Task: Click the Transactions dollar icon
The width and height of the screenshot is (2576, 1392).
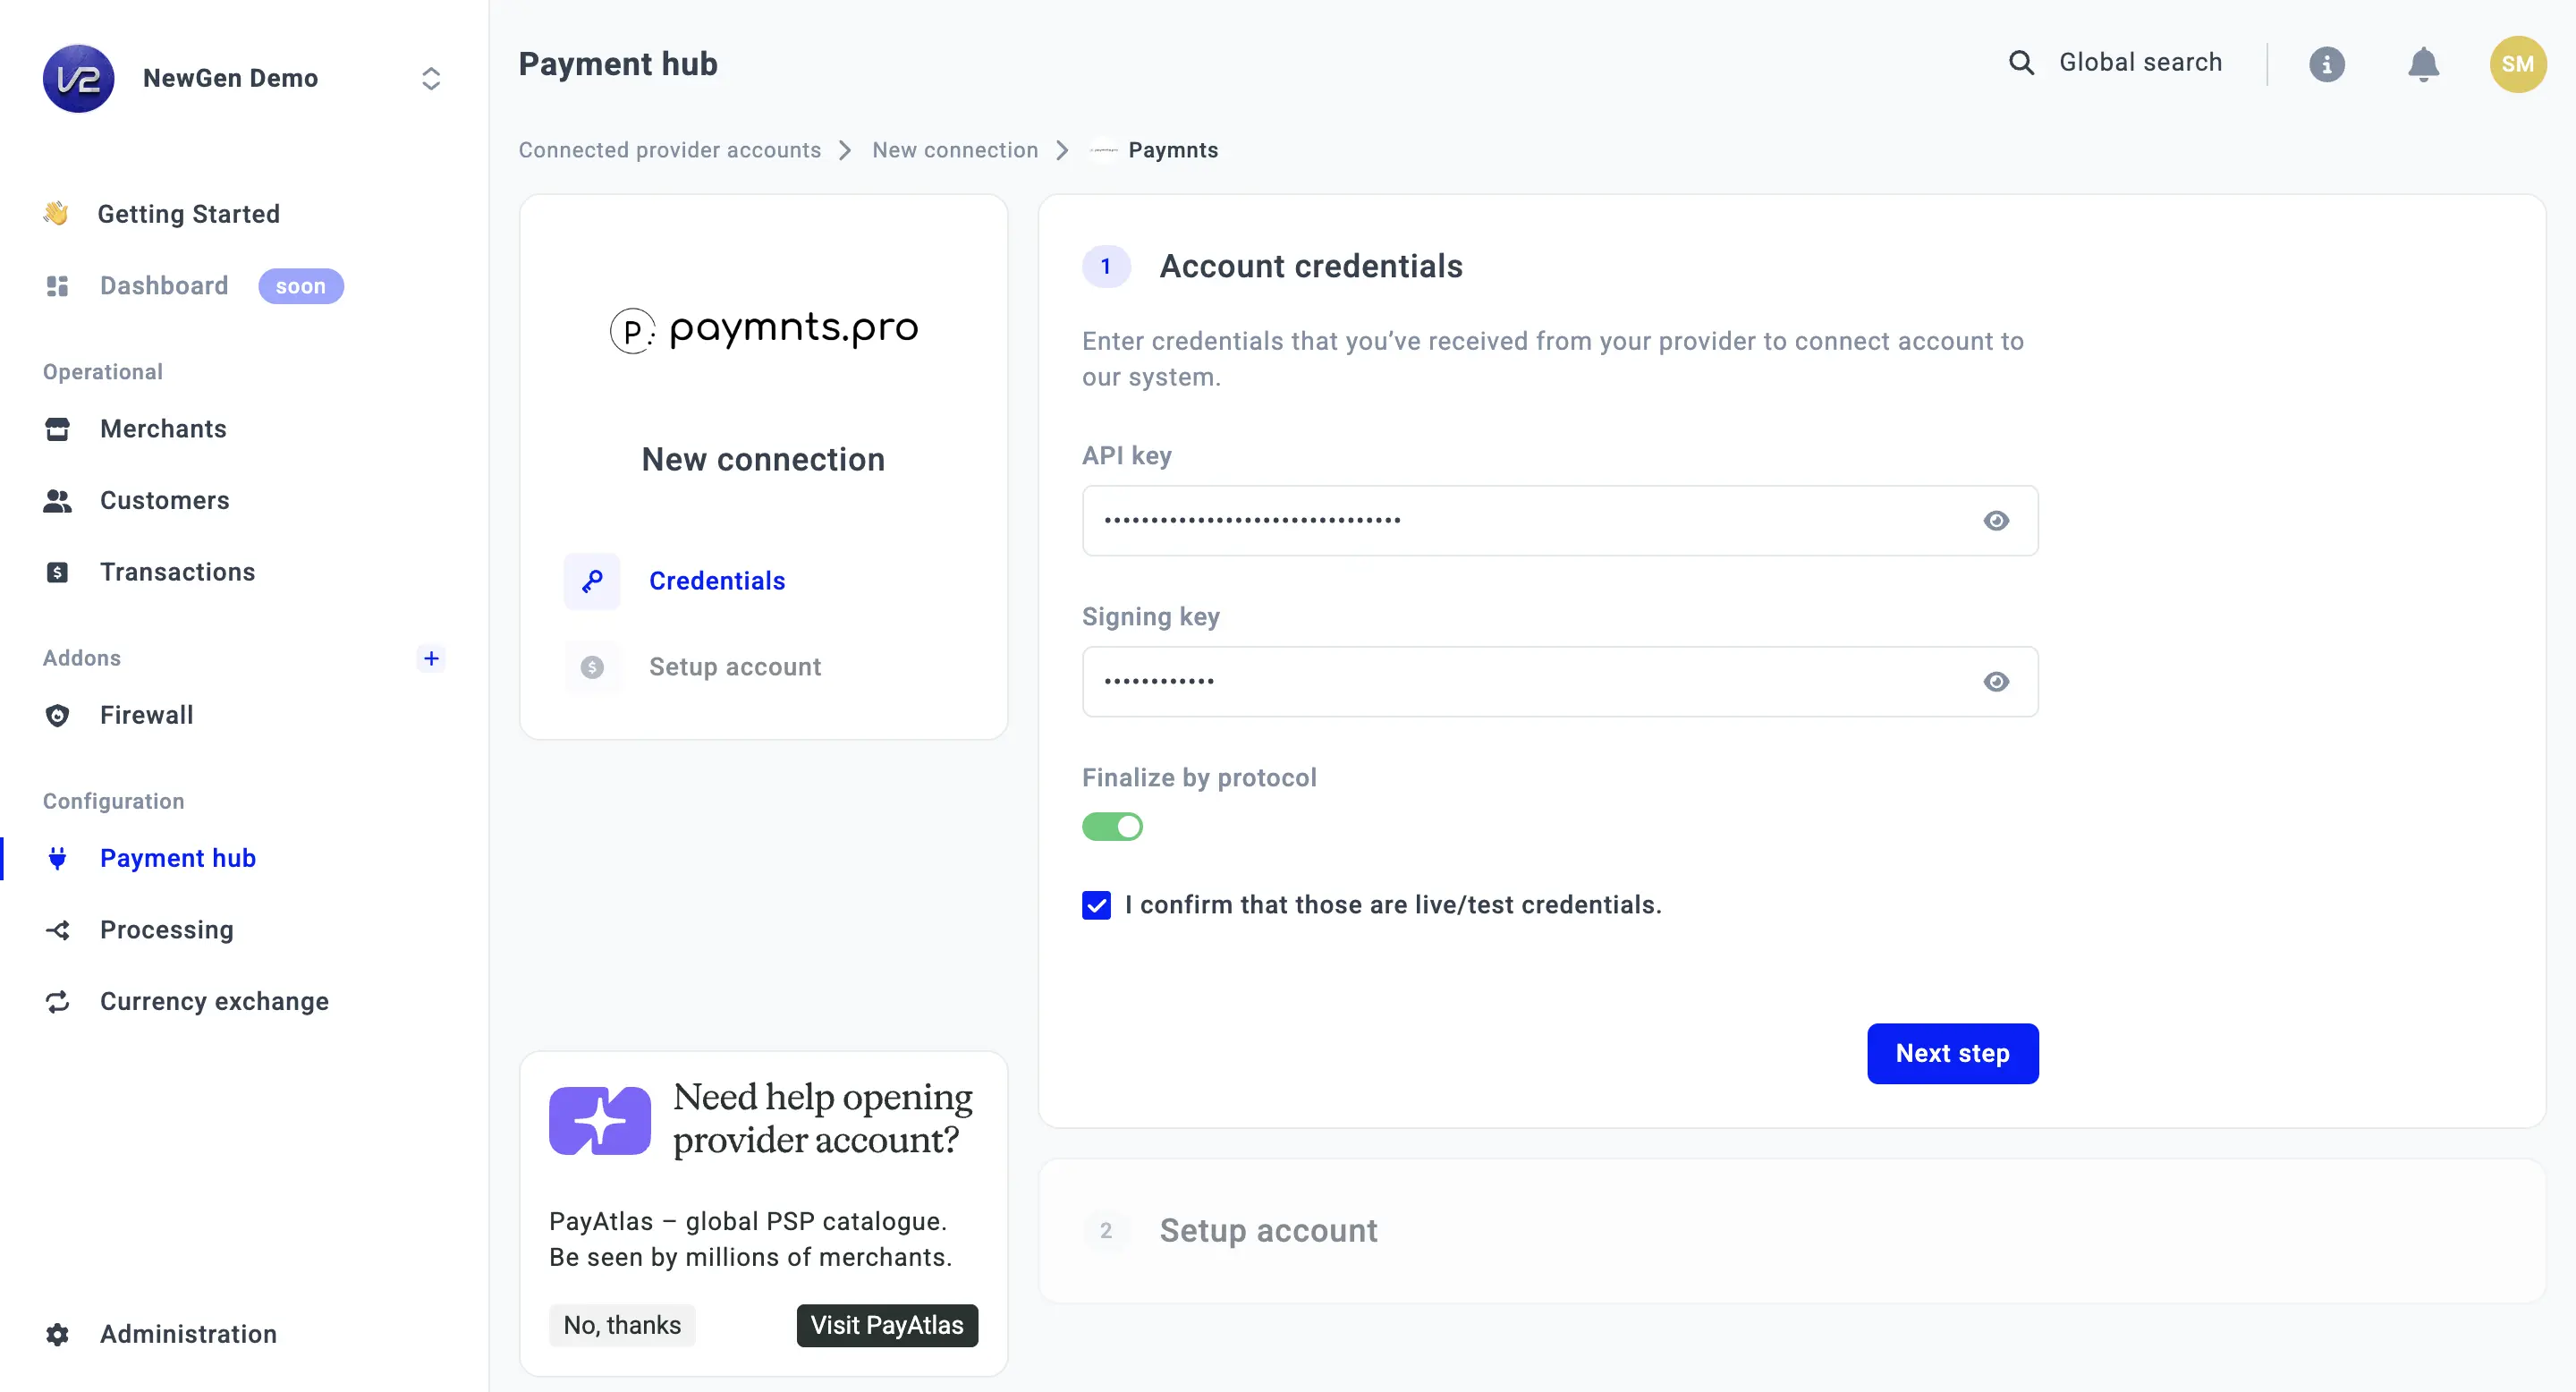Action: (x=57, y=572)
